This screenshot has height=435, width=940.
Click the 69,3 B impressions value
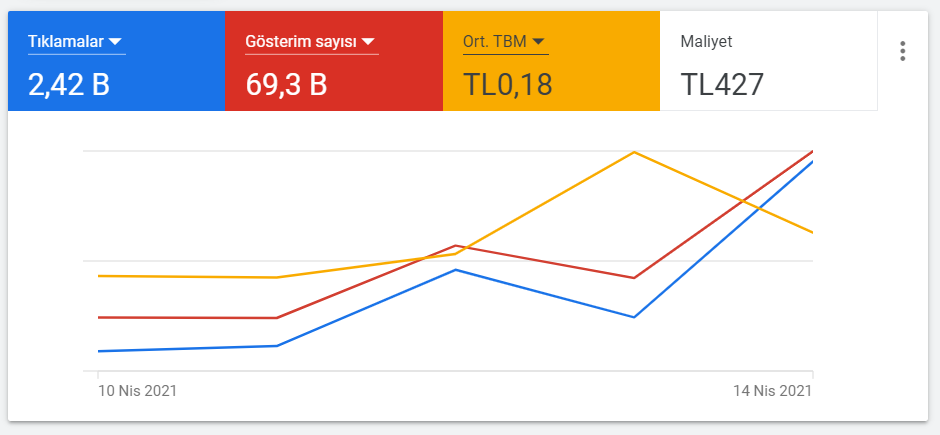(286, 84)
